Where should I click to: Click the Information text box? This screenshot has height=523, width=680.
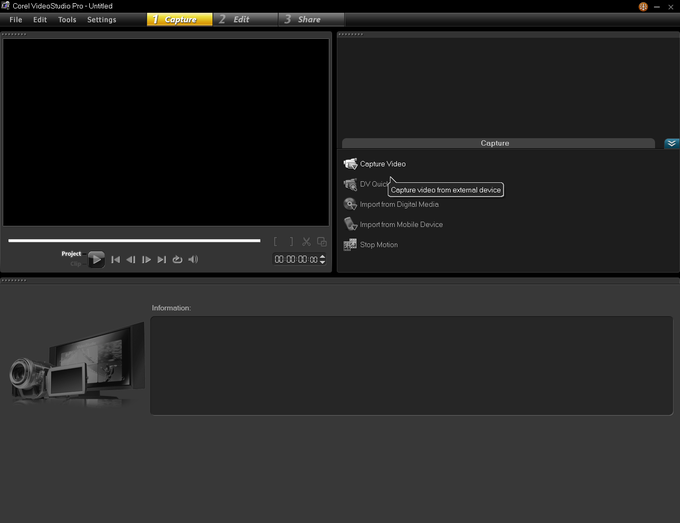(x=412, y=366)
